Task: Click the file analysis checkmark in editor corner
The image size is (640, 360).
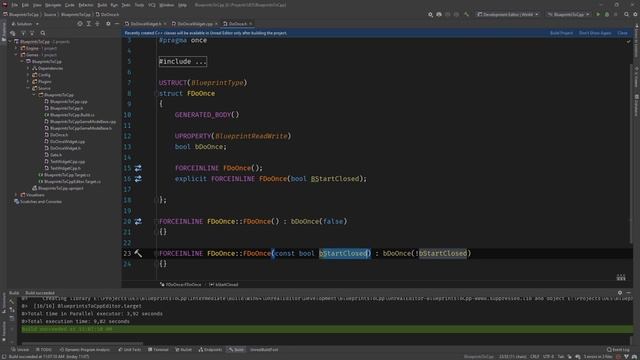Action: (x=628, y=42)
